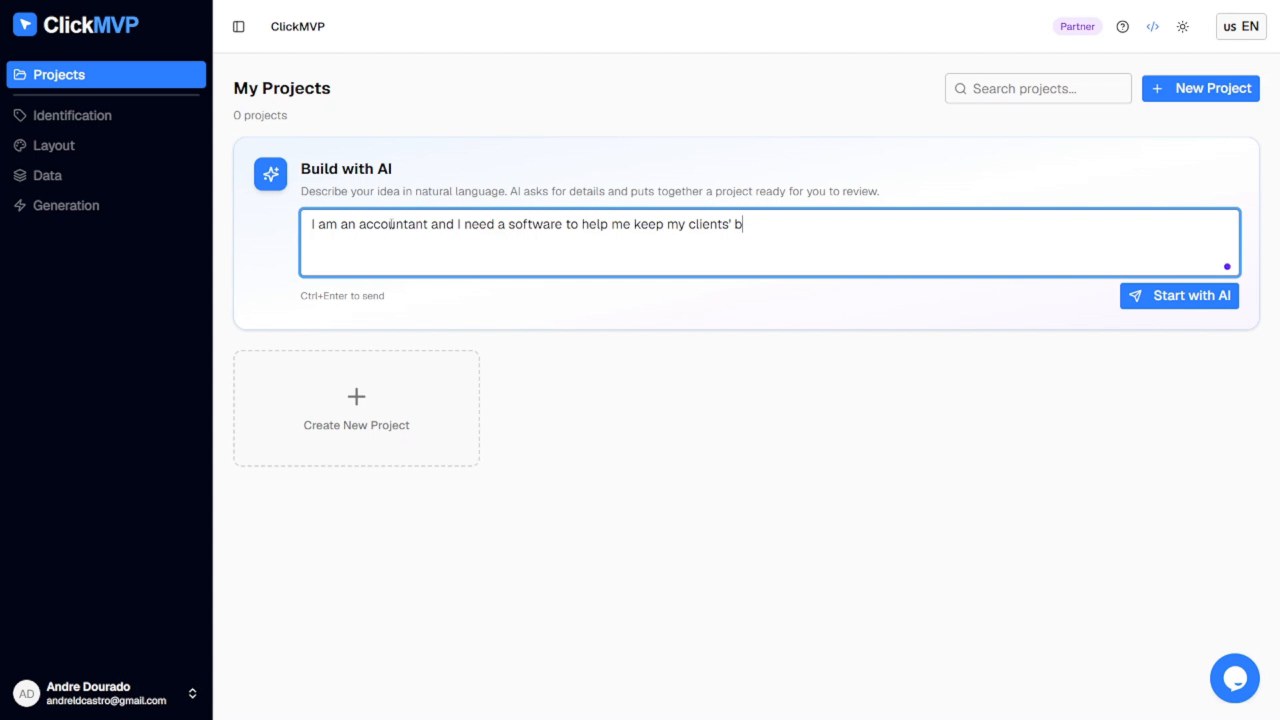Open the code brackets icon in header
Image resolution: width=1280 pixels, height=720 pixels.
(1152, 27)
